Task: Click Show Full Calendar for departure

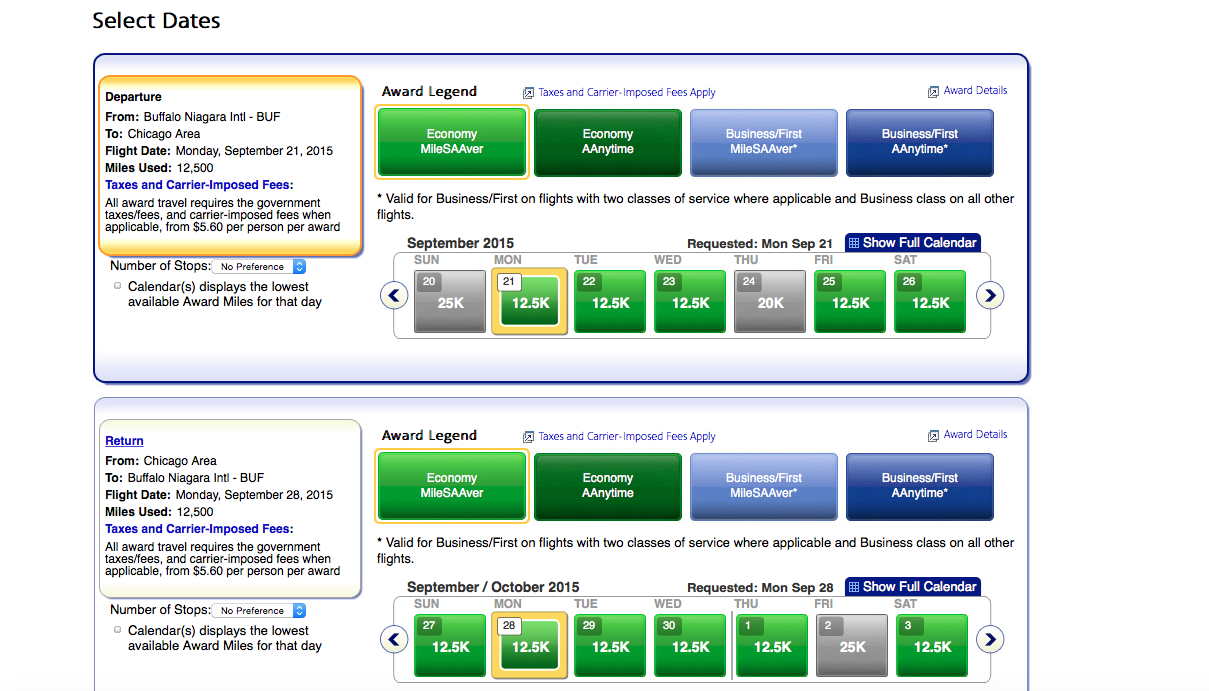Action: (x=912, y=242)
